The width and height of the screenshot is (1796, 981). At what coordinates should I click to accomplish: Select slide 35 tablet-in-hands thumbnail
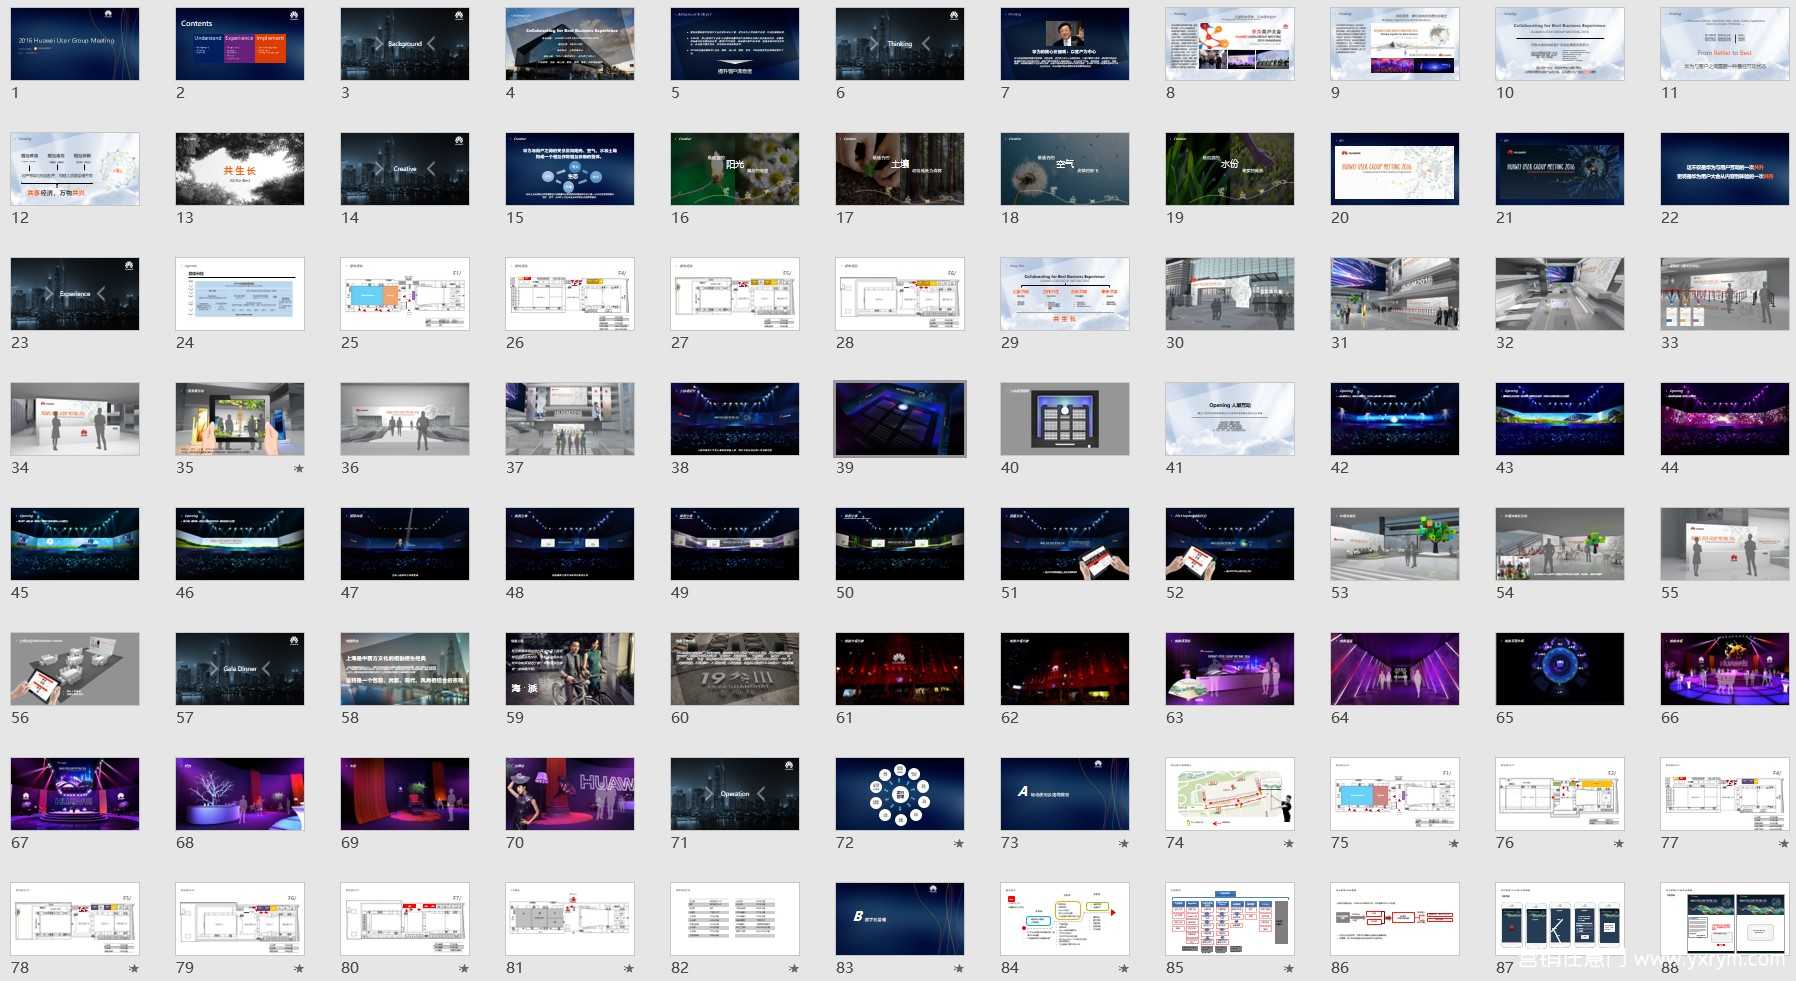(240, 419)
